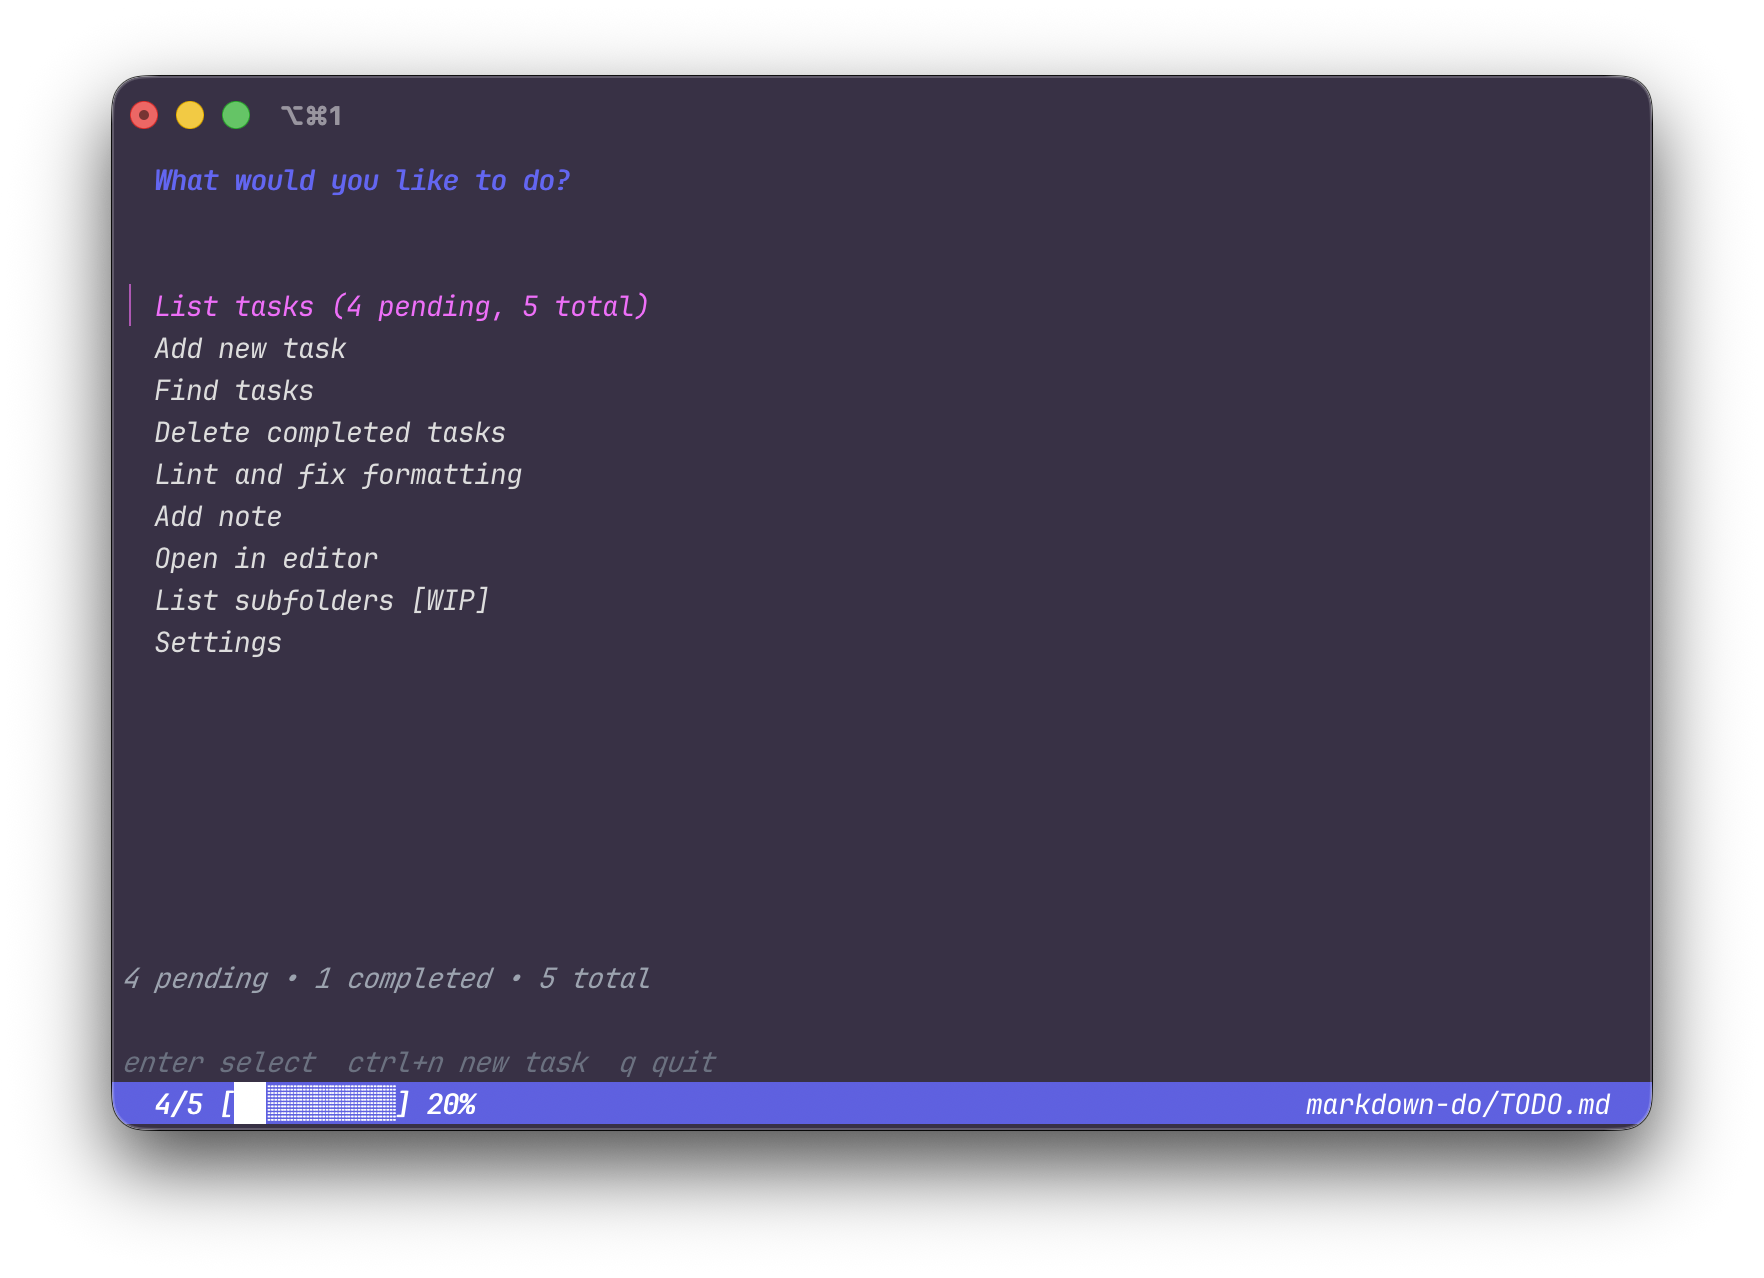Run "Lint and fix formatting"

tap(337, 475)
